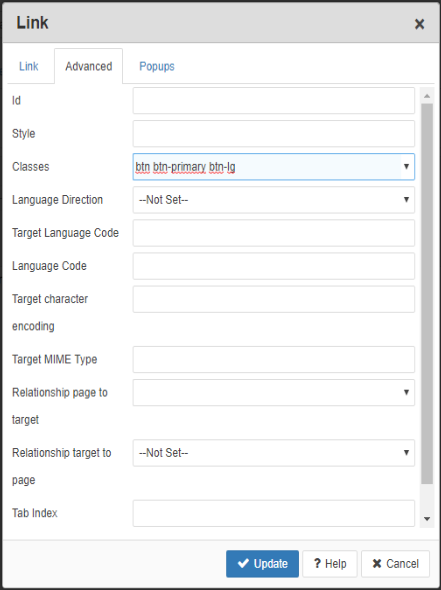This screenshot has width=441, height=590.
Task: Focus the Target character encoding field
Action: tap(274, 299)
